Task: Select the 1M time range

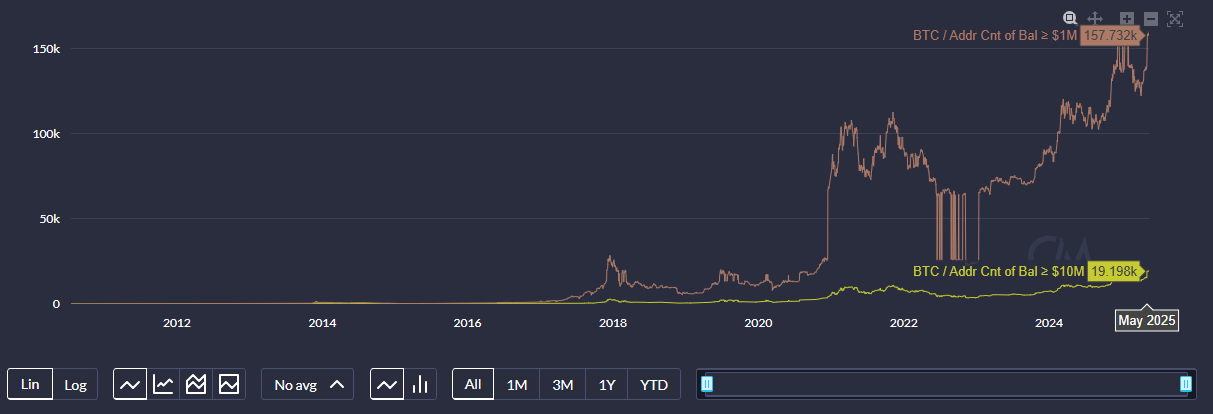Action: [516, 384]
